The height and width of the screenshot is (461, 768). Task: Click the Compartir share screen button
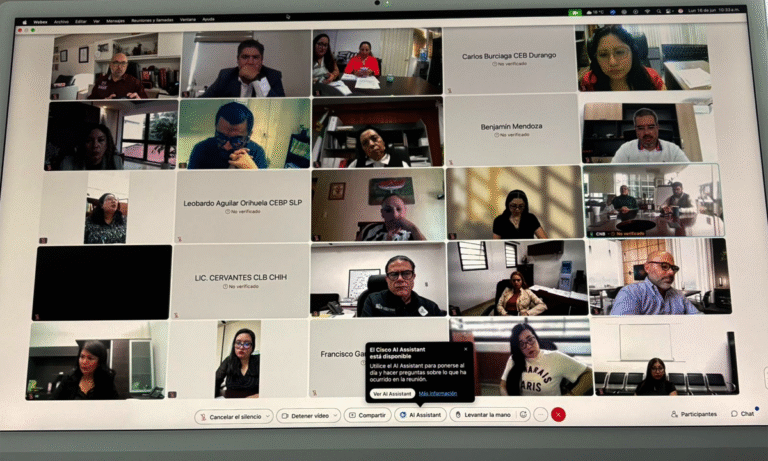[367, 415]
